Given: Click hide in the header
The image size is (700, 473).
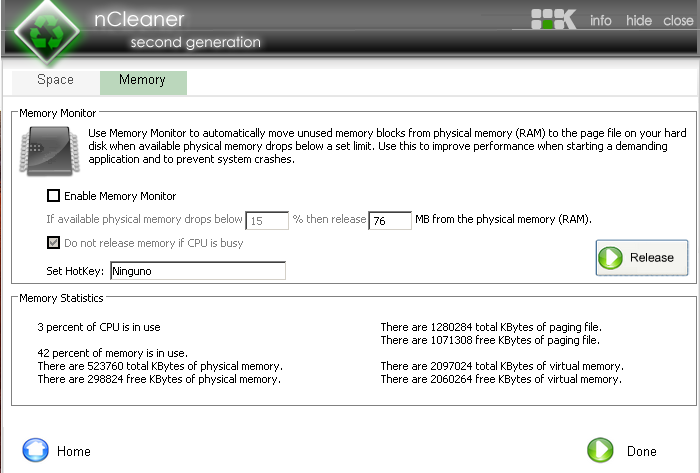Looking at the screenshot, I should (x=638, y=21).
